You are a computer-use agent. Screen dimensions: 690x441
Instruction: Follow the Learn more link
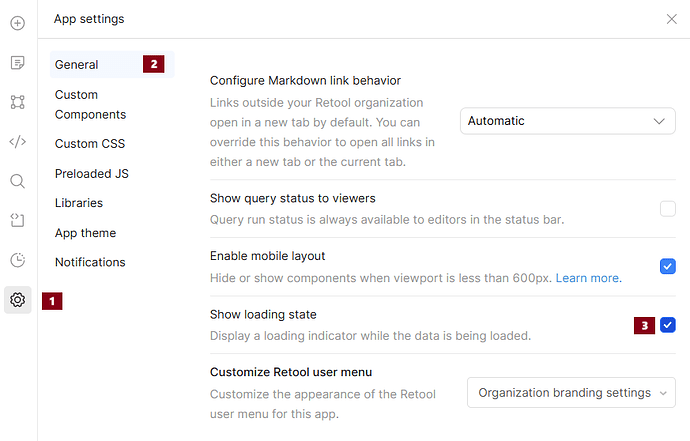click(588, 278)
